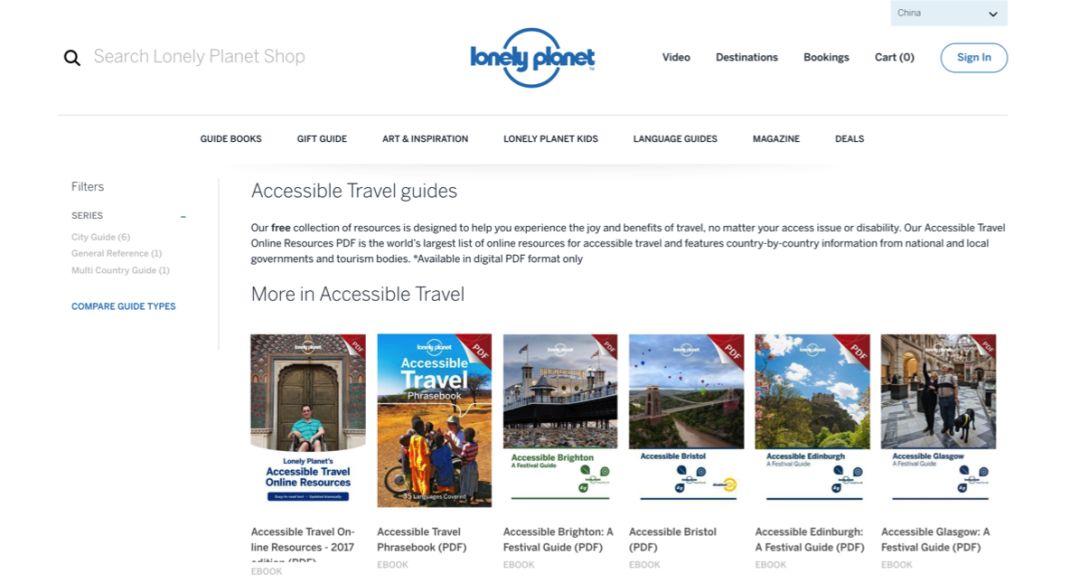The height and width of the screenshot is (583, 1080).
Task: Filter by General Reference series
Action: [116, 254]
